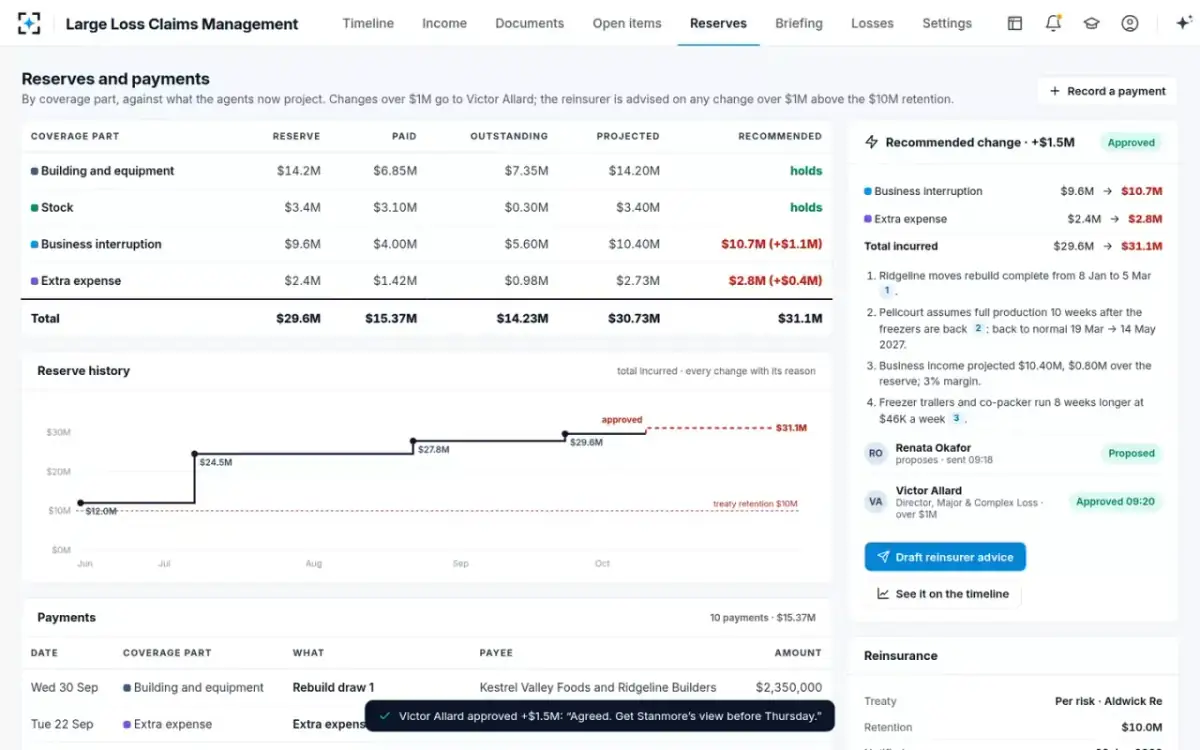Click the $31.1M projected label on chart
Screen dimensions: 1200x750
point(791,428)
